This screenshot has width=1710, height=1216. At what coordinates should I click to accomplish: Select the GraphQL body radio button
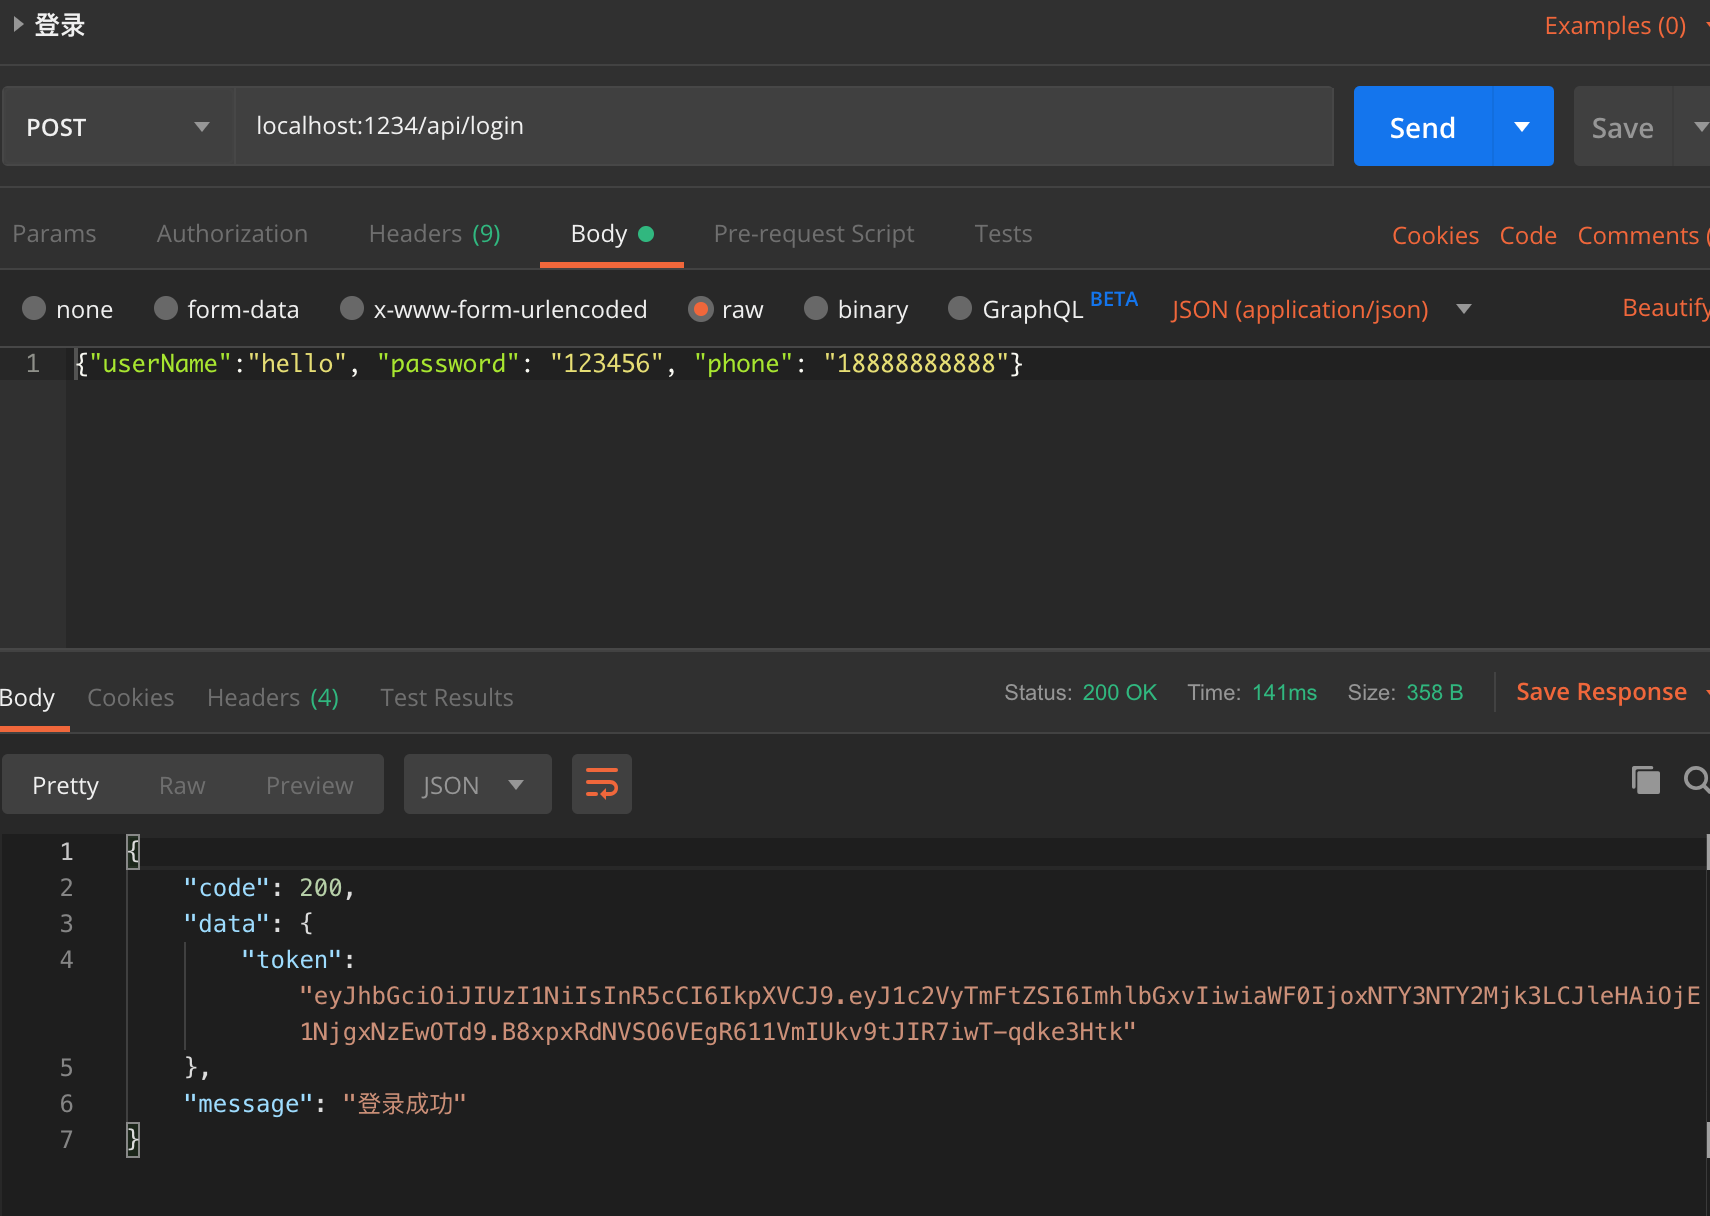[x=960, y=309]
